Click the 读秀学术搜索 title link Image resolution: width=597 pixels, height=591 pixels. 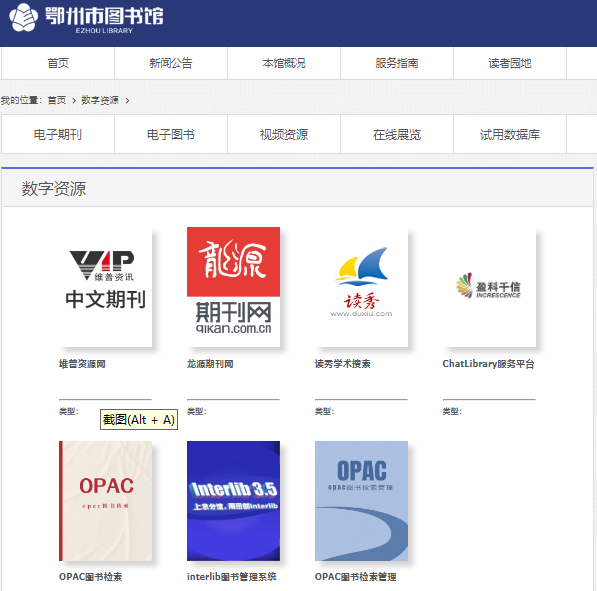point(343,364)
